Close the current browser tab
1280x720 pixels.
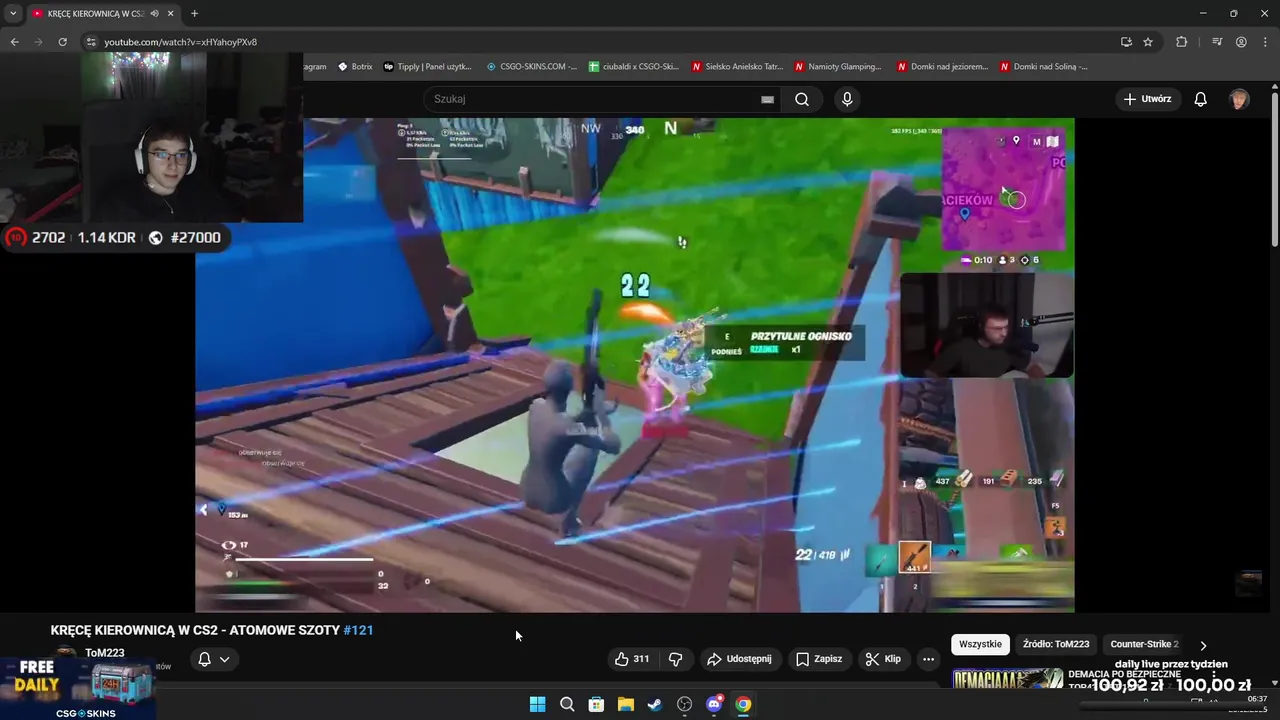pyautogui.click(x=171, y=14)
